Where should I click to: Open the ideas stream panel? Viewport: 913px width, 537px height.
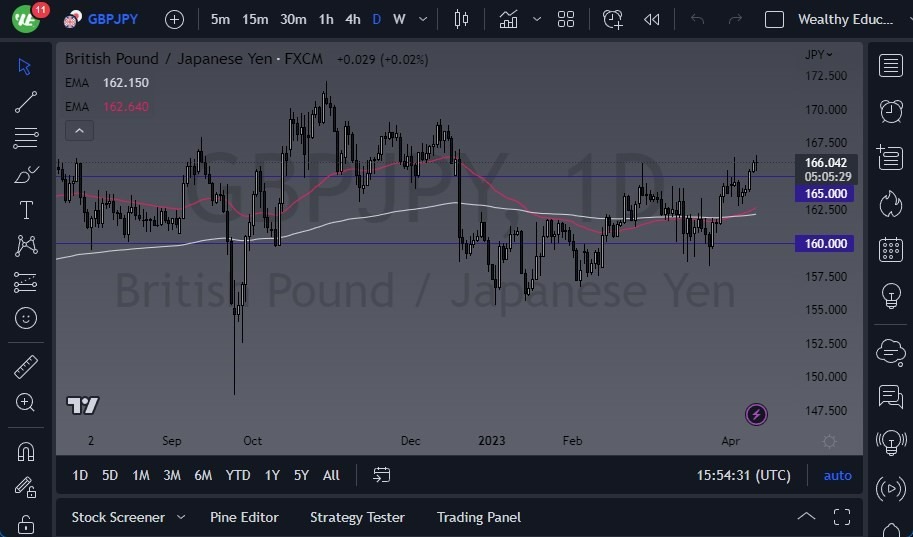[x=890, y=443]
